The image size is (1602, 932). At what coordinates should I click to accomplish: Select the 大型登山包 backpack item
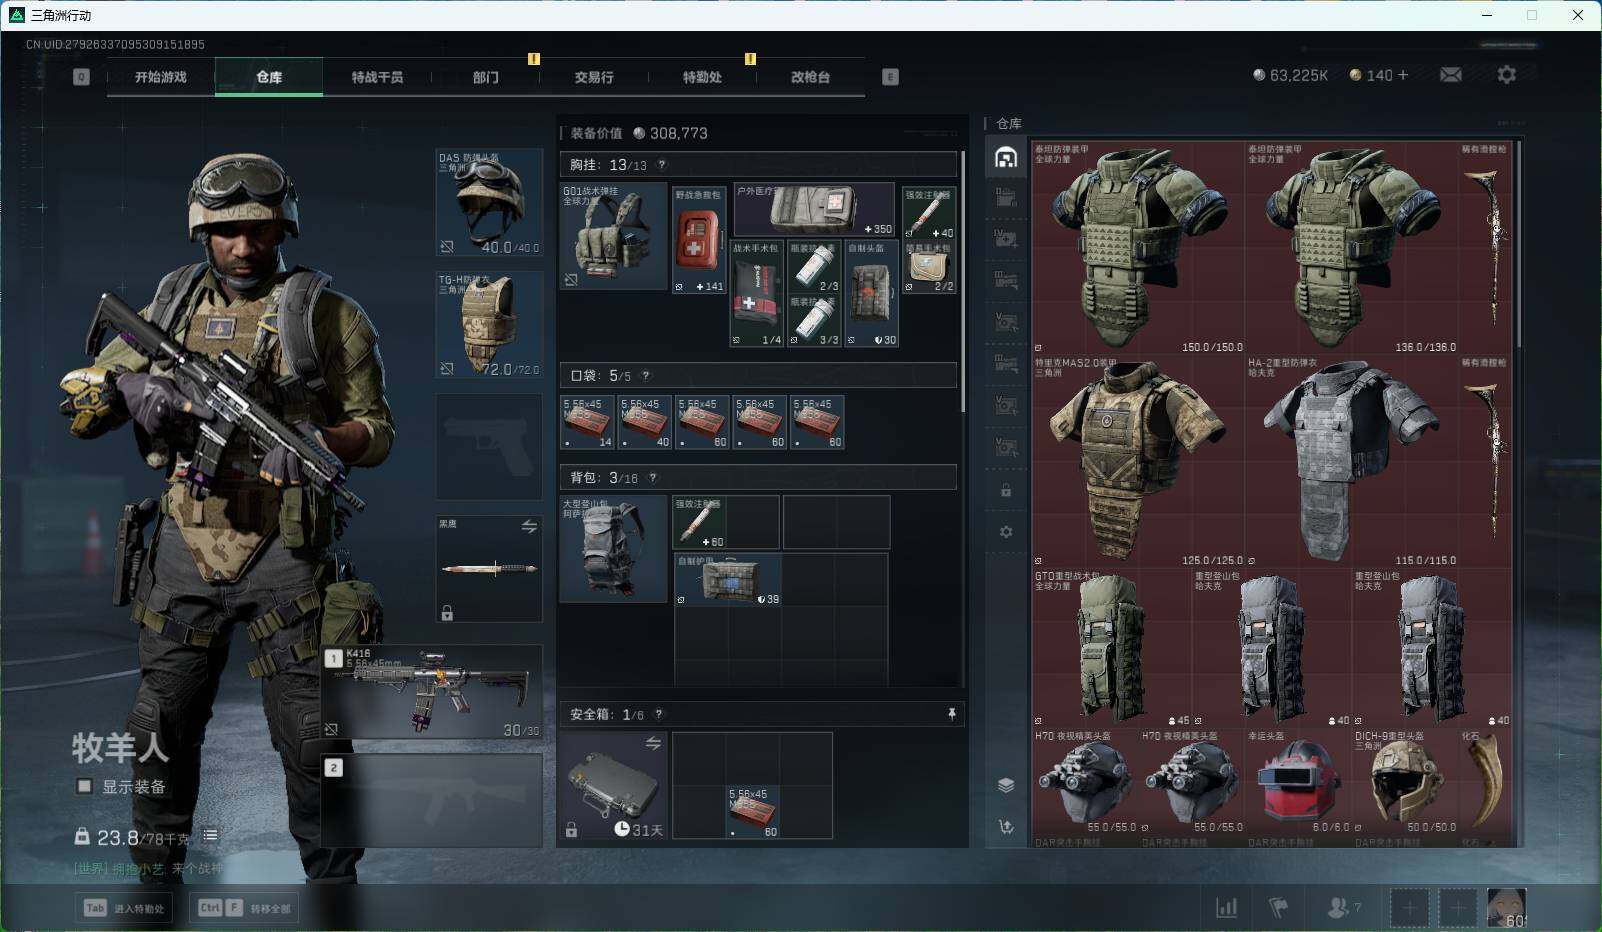coord(613,549)
